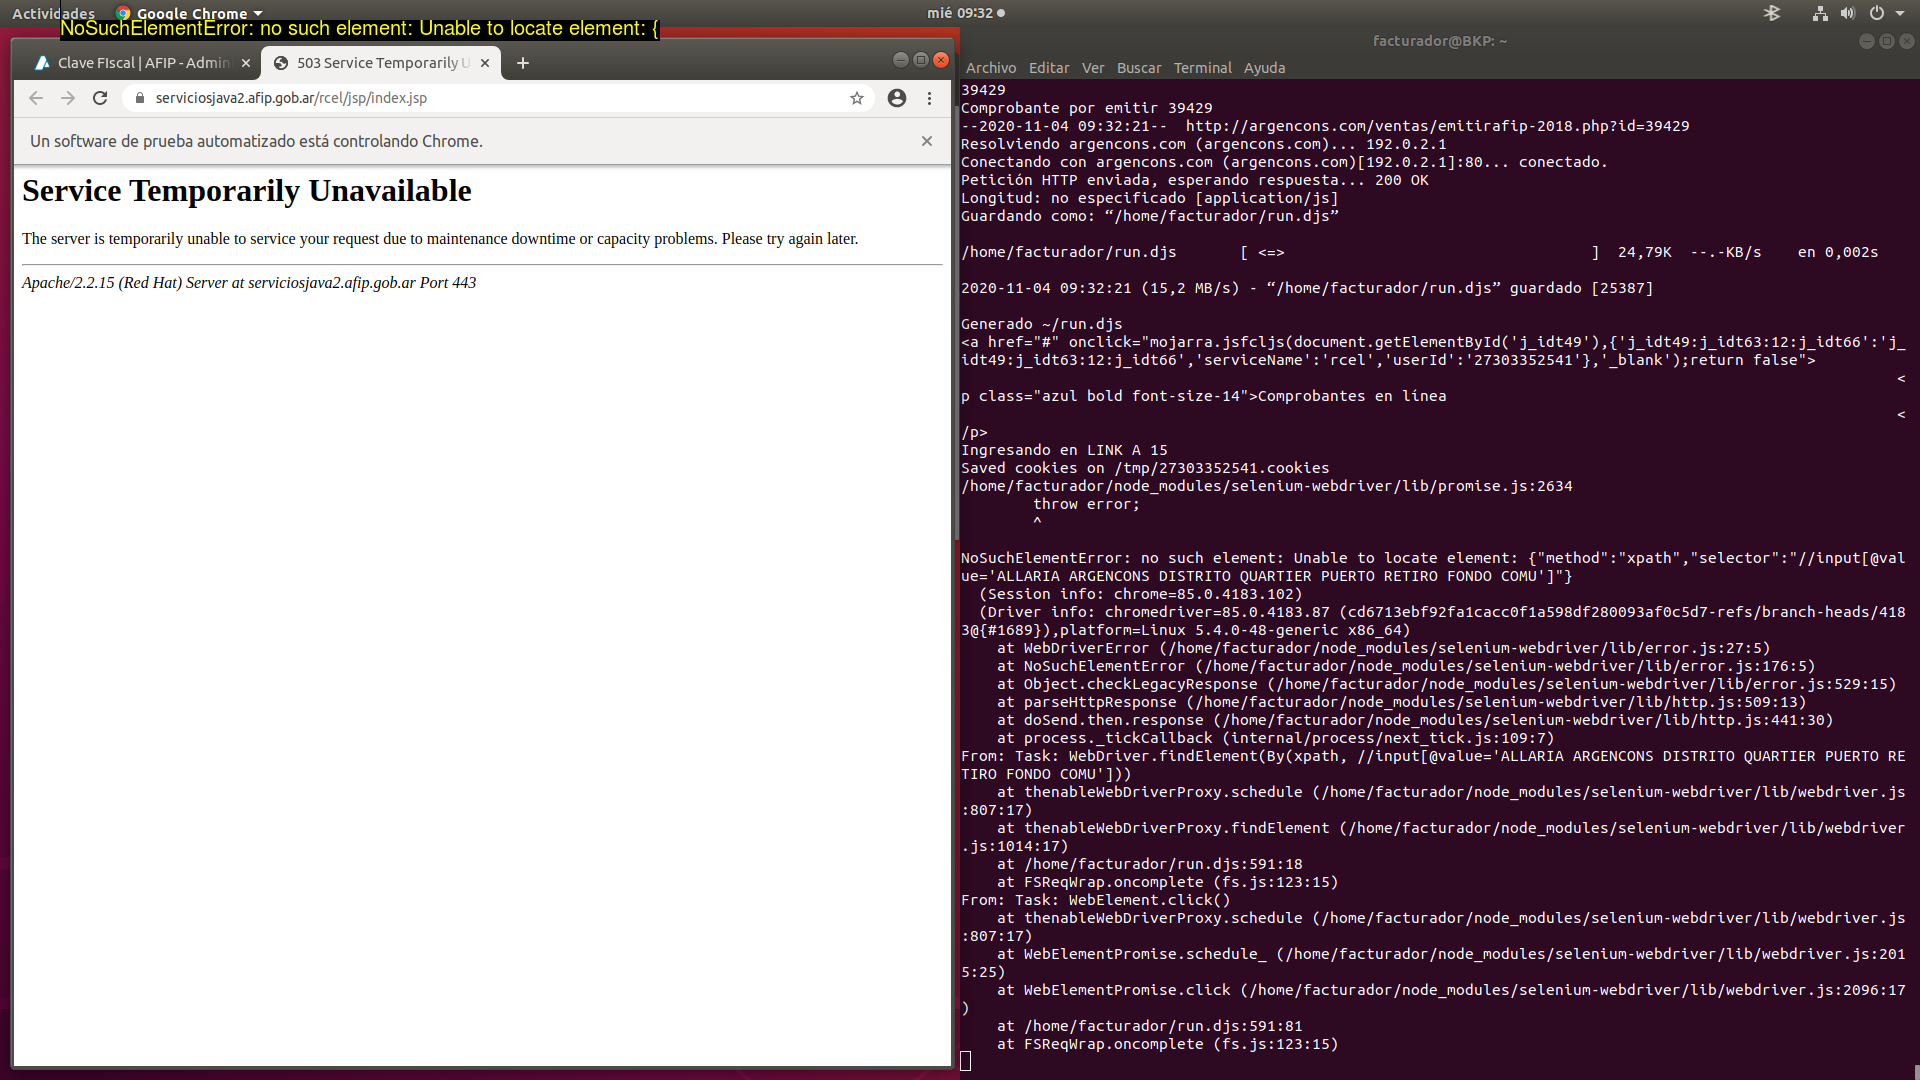Close the 503 Service Temporarily tab
This screenshot has width=1920, height=1080.
coord(485,63)
